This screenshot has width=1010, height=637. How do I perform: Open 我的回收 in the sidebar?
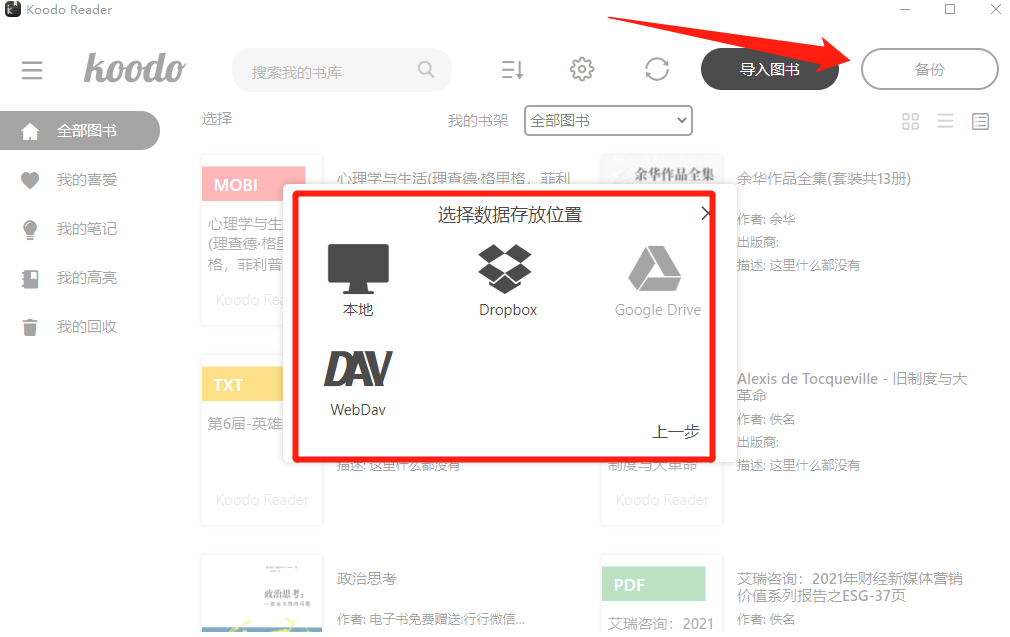click(x=86, y=327)
